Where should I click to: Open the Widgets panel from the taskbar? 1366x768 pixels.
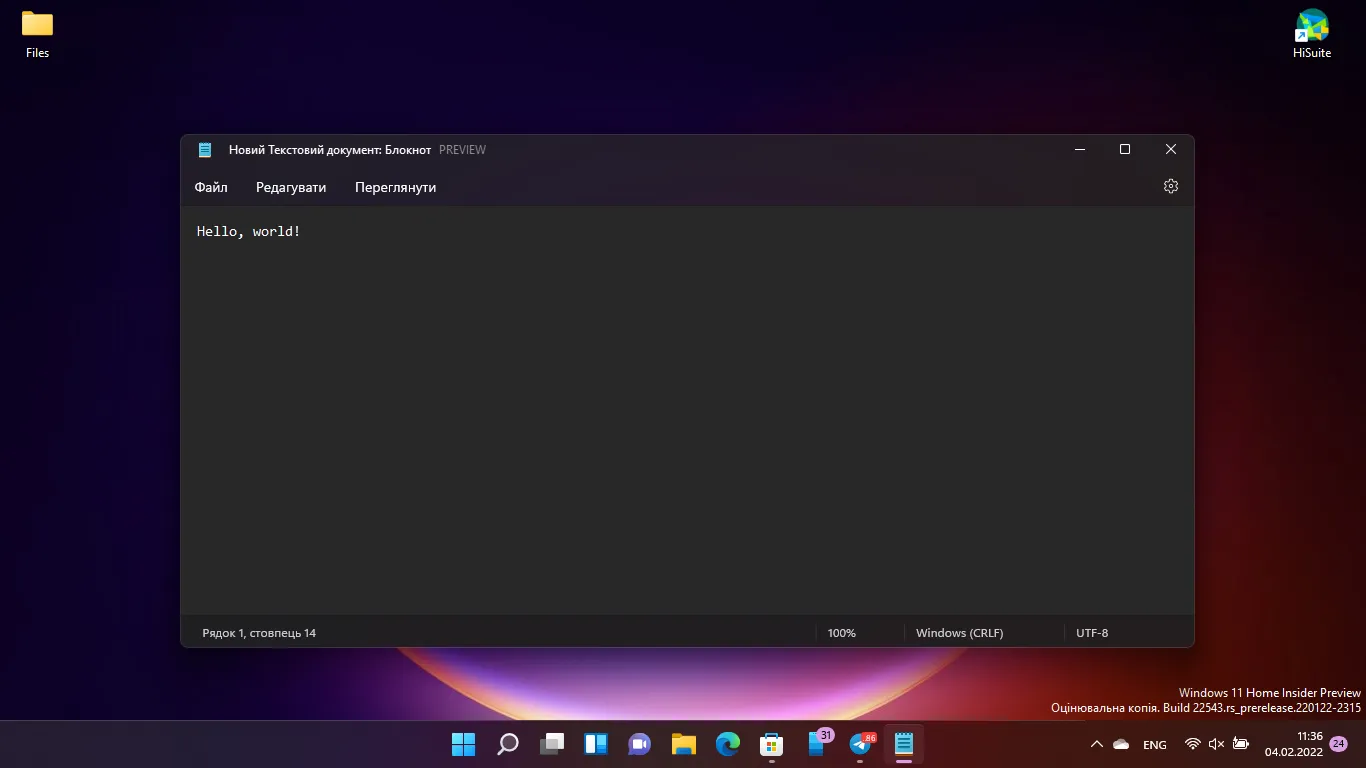click(x=595, y=744)
